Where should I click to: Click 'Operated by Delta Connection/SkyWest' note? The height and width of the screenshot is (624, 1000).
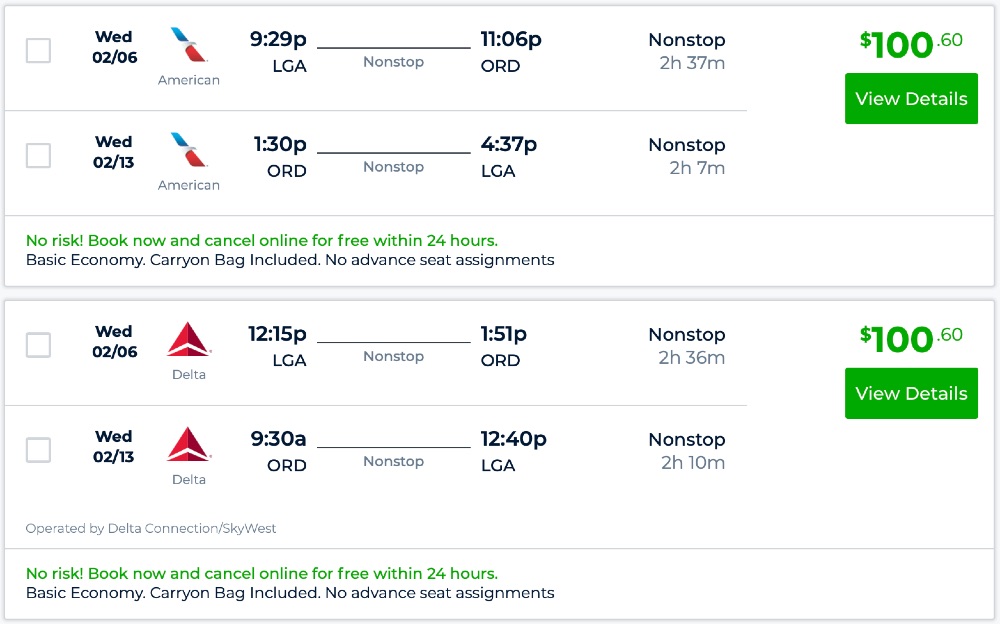(151, 528)
